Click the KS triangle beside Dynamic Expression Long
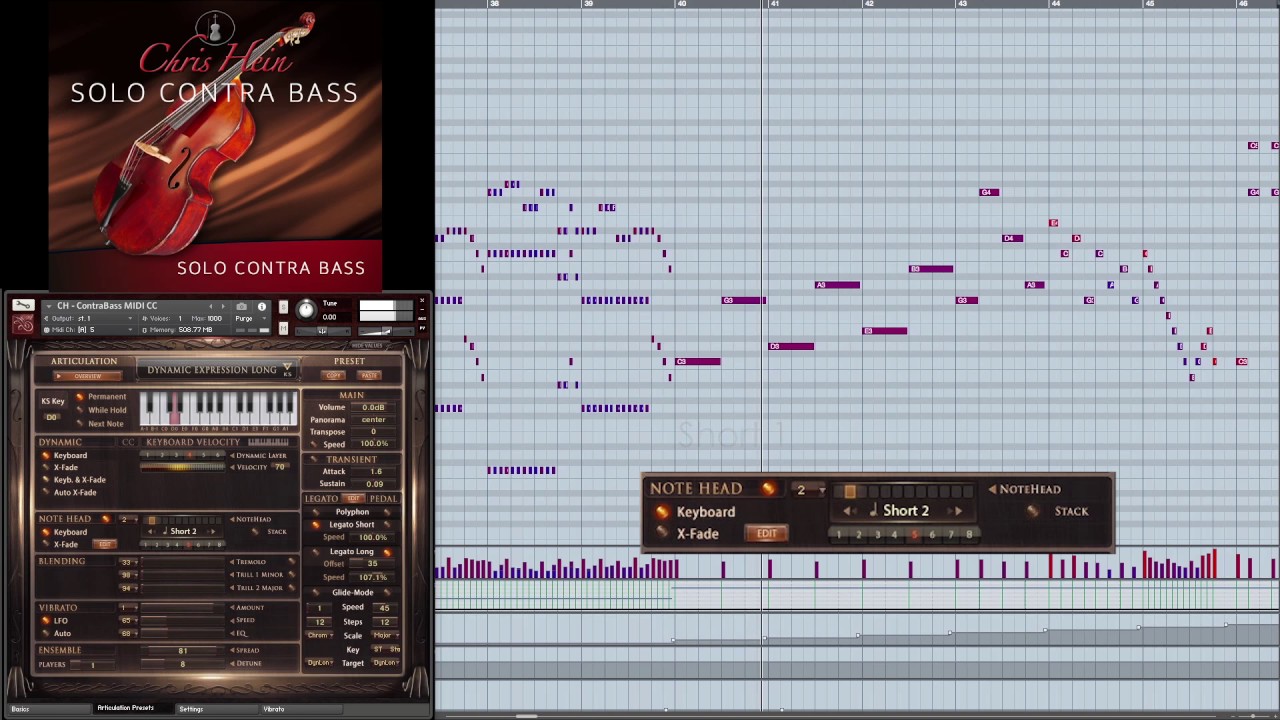This screenshot has height=720, width=1280. [x=287, y=367]
